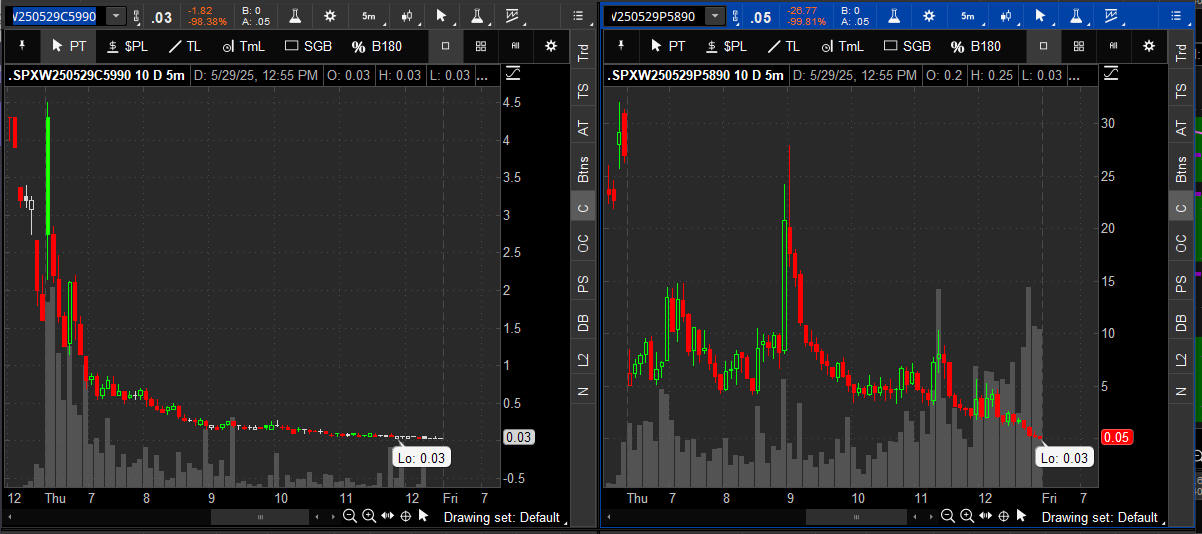This screenshot has height=534, width=1202.
Task: Open the 5m timeframe dropdown in right chart
Action: 968,16
